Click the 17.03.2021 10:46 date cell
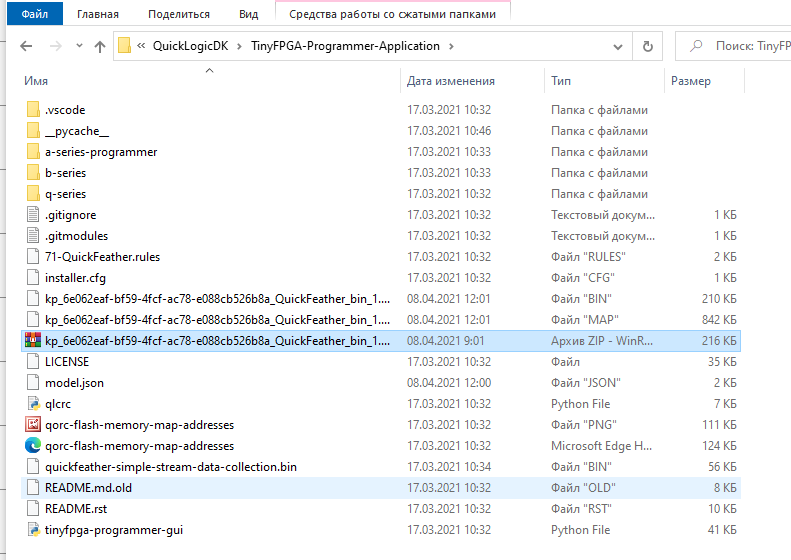 coord(449,131)
